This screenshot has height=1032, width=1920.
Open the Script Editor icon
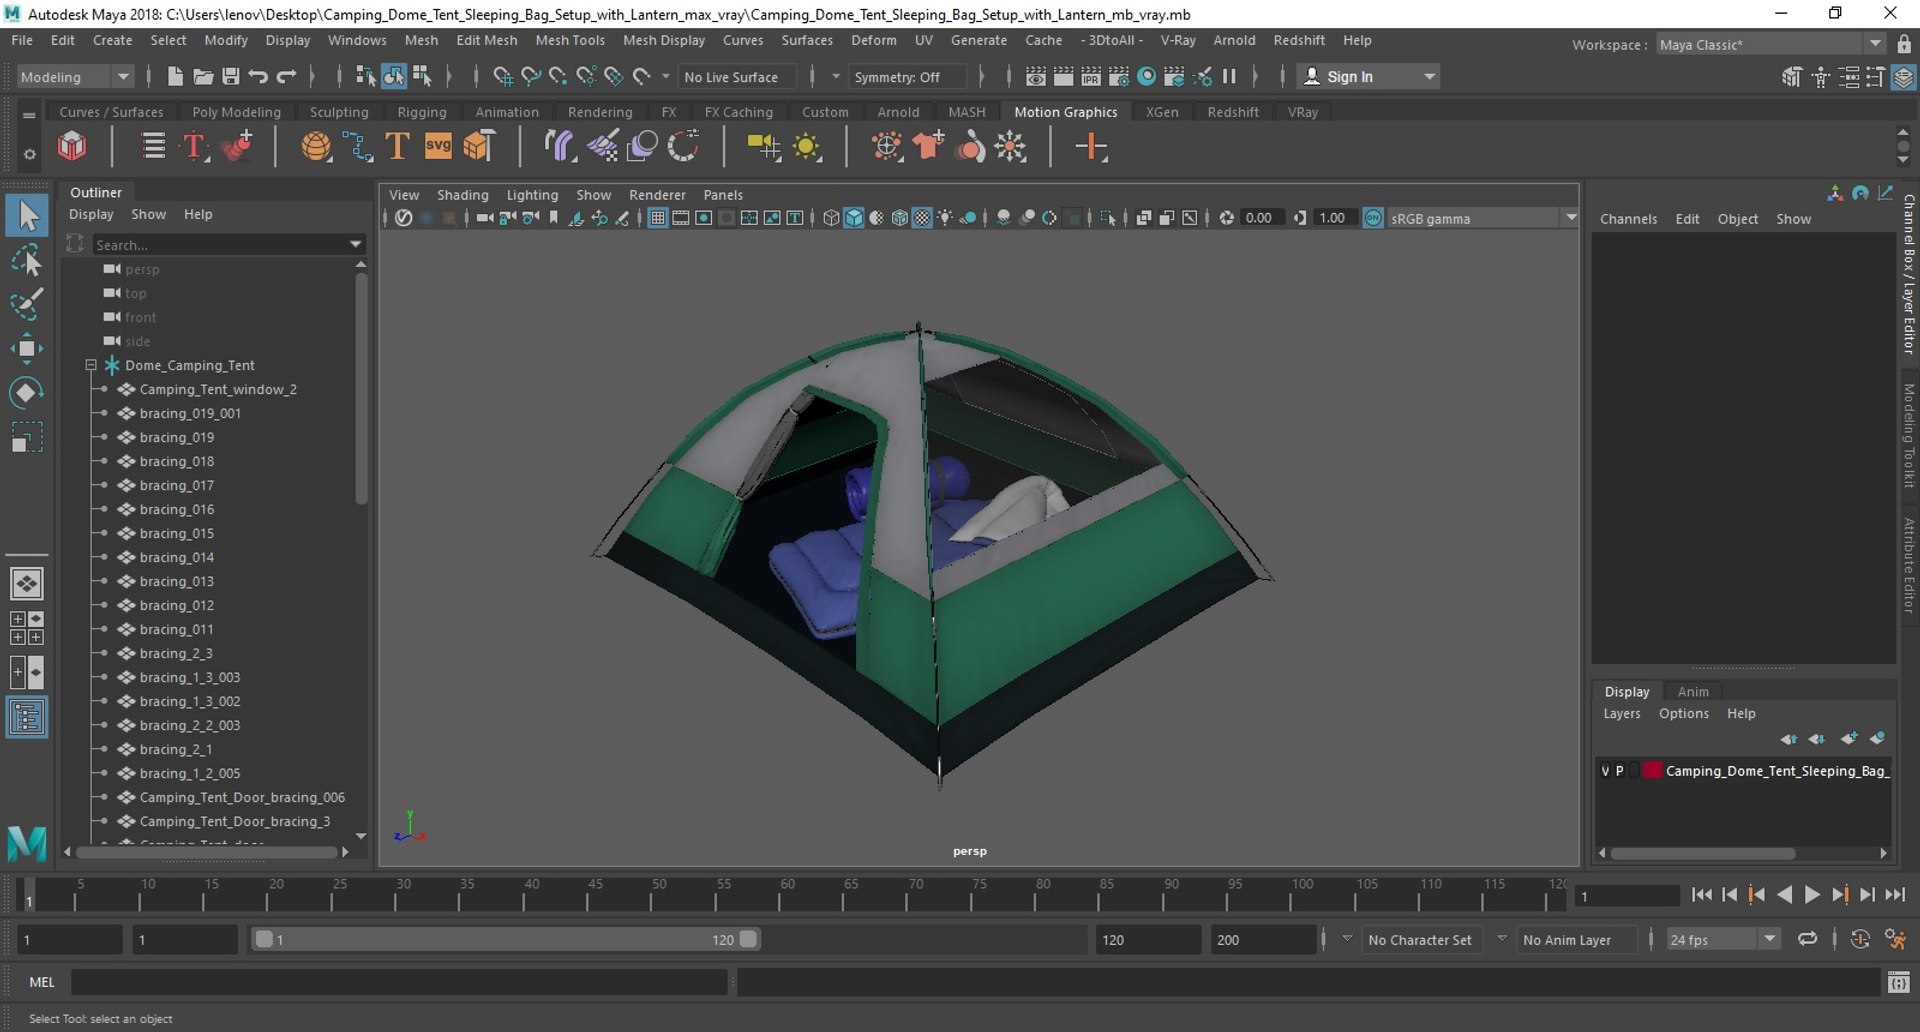(x=1898, y=983)
